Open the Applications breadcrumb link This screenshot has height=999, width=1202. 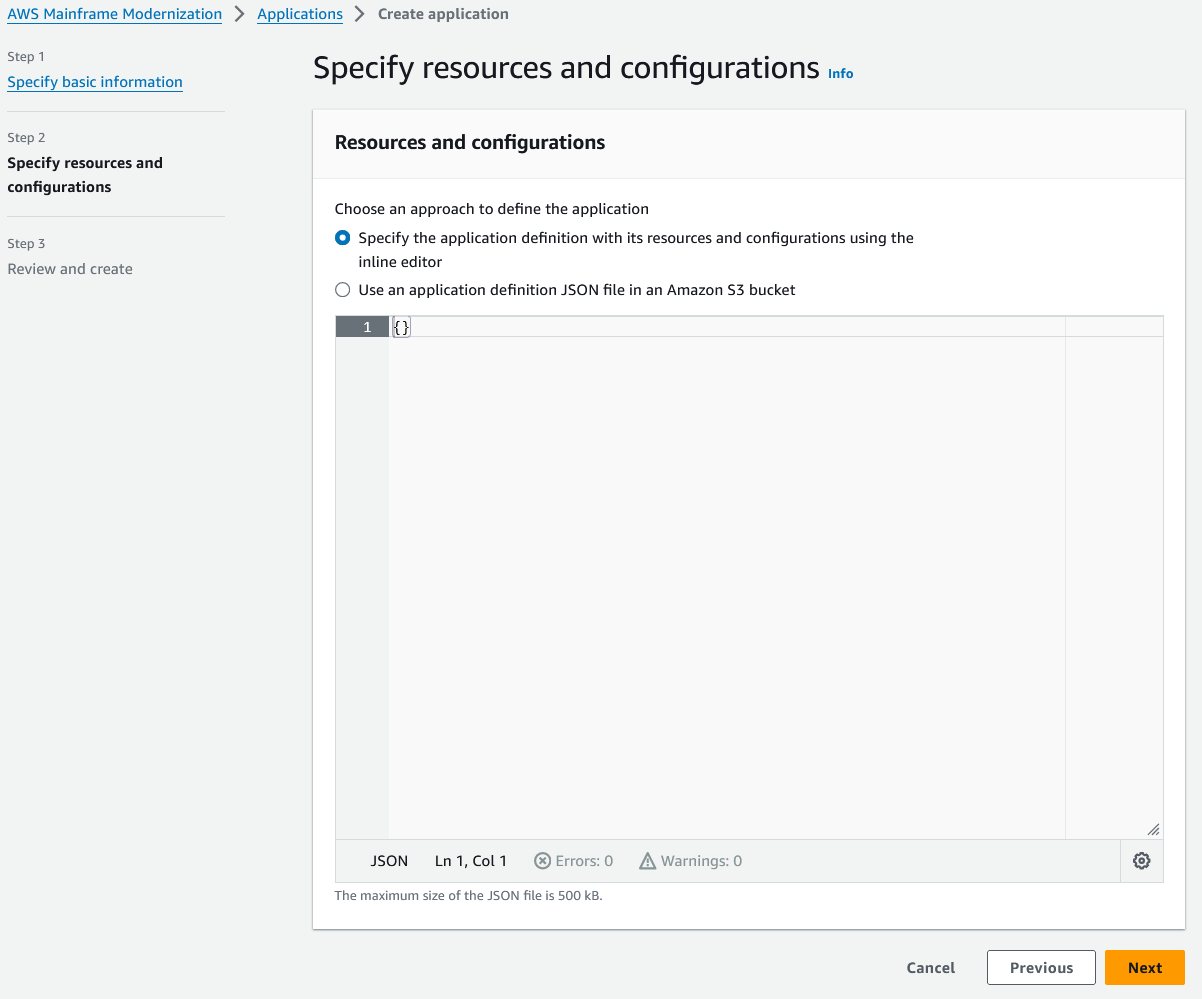click(300, 14)
